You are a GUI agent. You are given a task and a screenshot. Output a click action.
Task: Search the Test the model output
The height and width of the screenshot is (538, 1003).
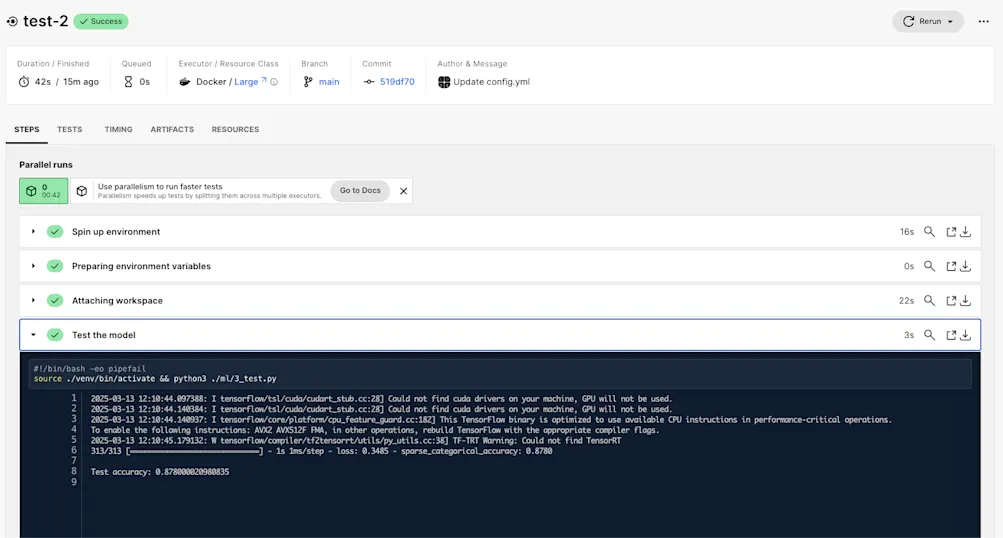[x=929, y=335]
